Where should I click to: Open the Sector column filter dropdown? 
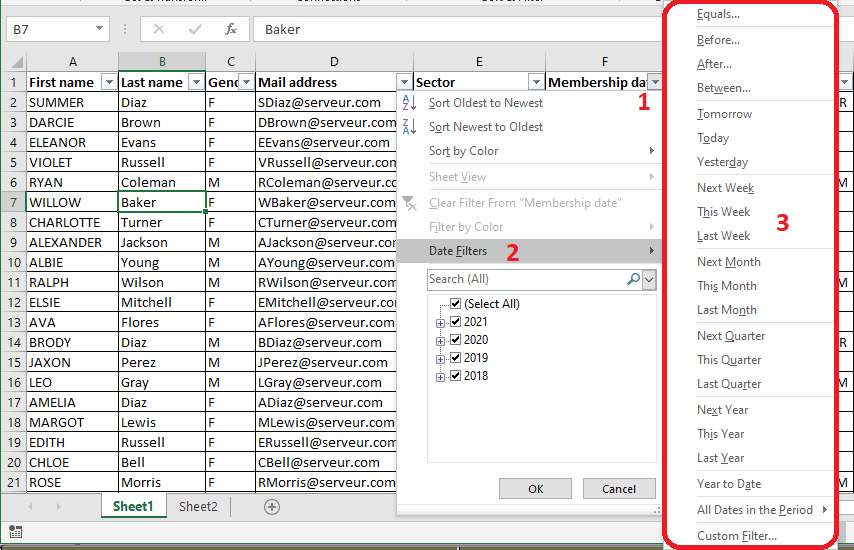[536, 83]
